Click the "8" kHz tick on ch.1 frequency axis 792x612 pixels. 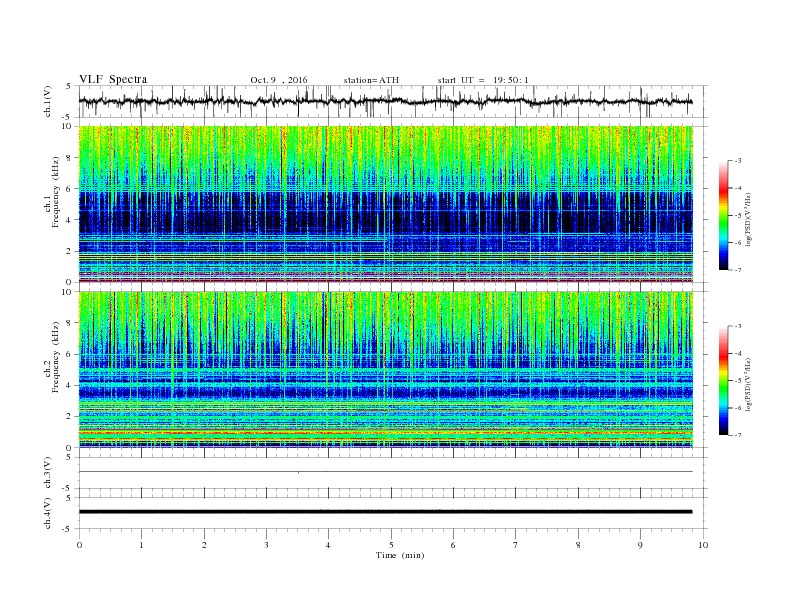click(x=69, y=158)
